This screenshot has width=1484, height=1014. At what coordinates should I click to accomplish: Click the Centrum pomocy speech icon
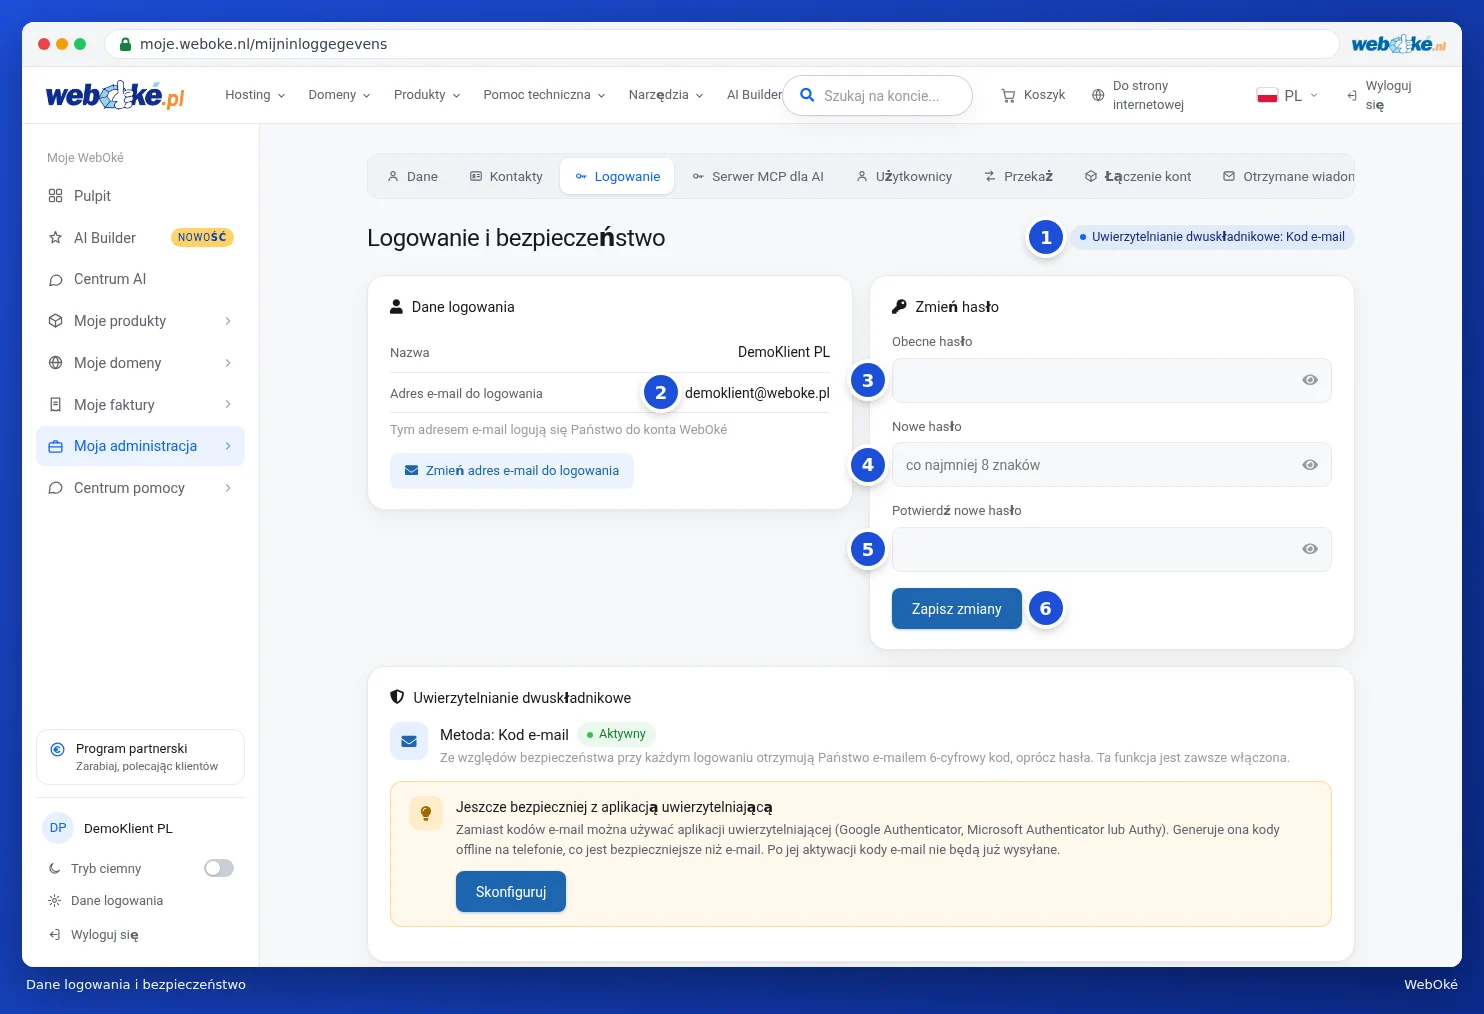coord(55,488)
